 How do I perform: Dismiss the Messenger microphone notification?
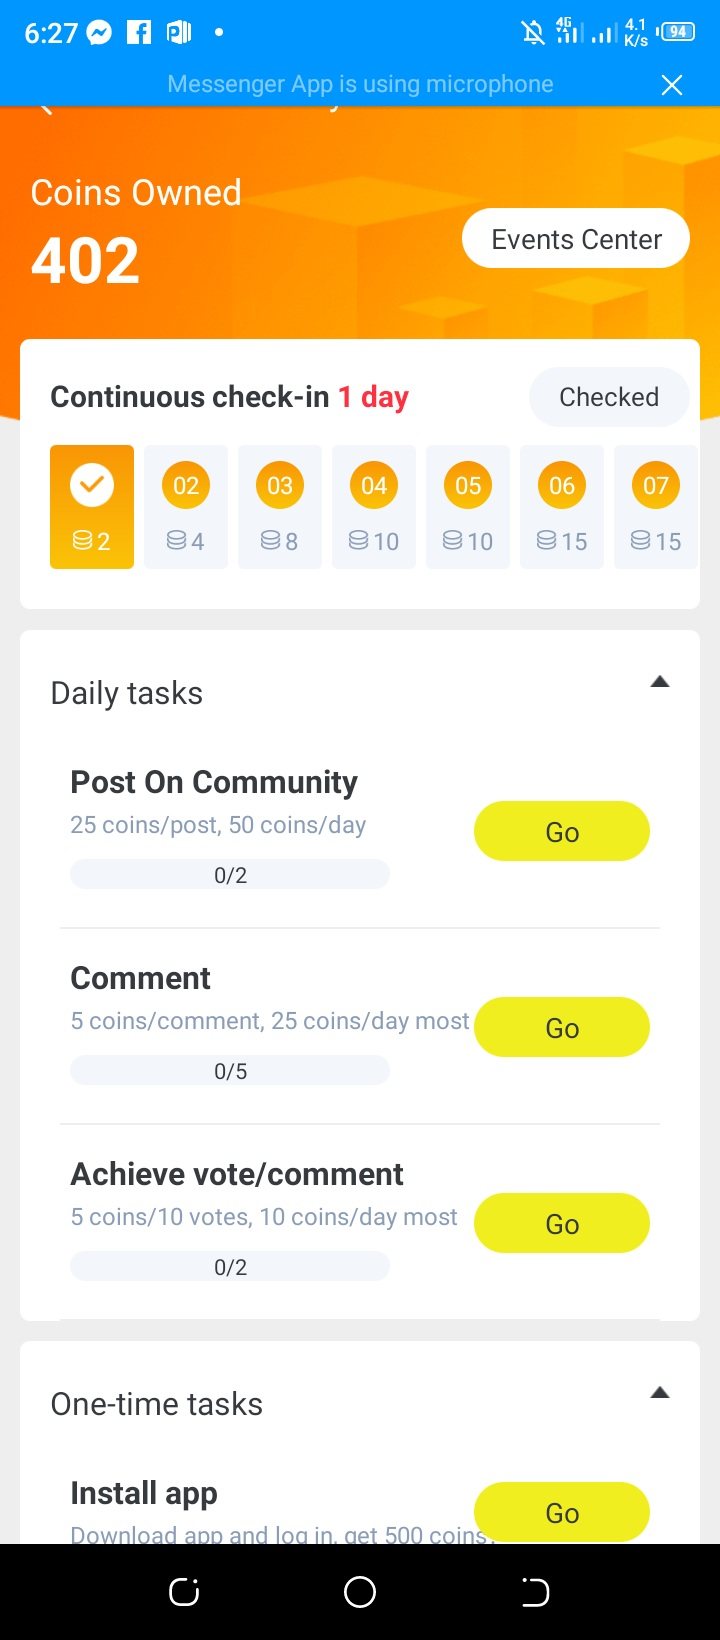672,85
